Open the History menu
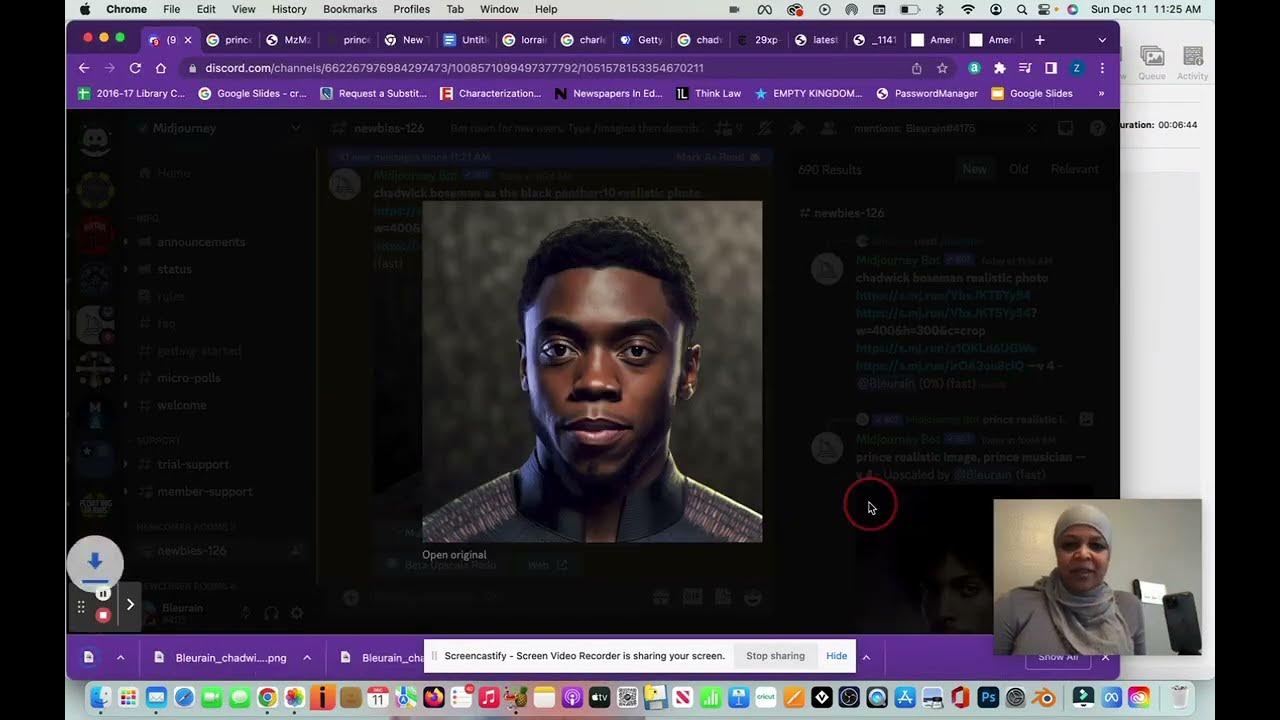The image size is (1280, 720). (289, 9)
